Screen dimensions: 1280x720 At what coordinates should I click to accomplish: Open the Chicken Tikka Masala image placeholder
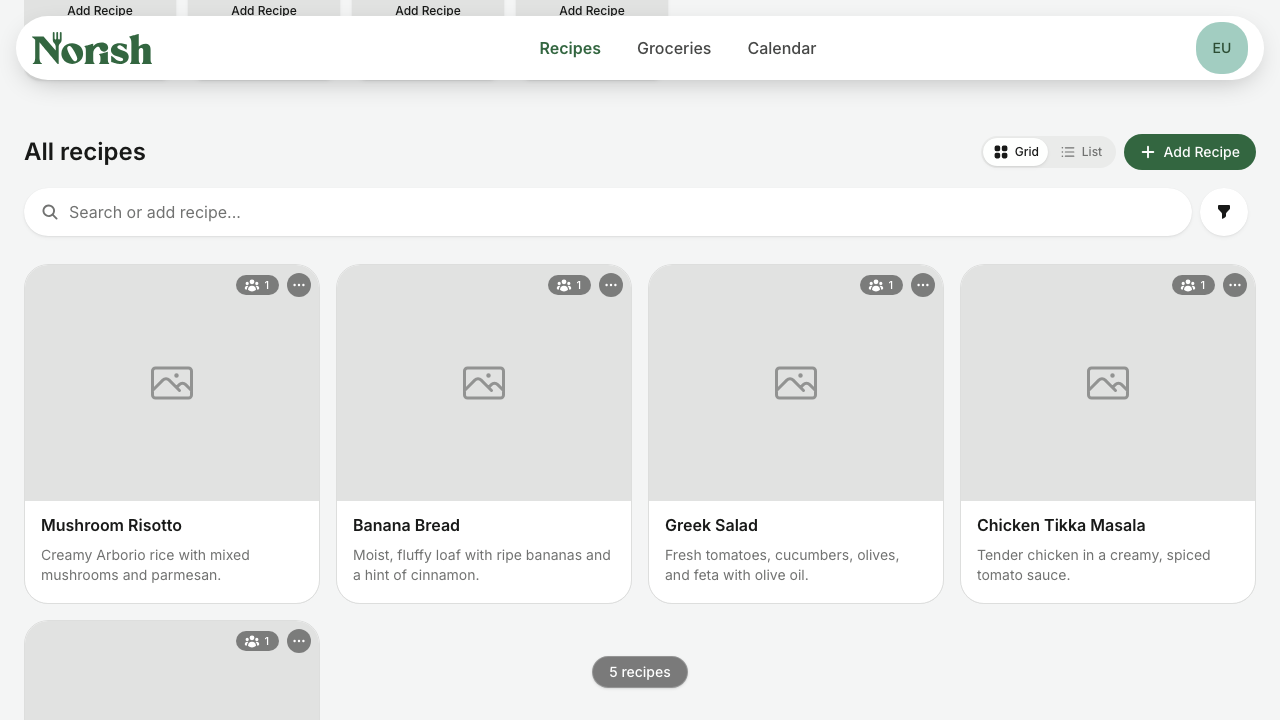coord(1108,383)
